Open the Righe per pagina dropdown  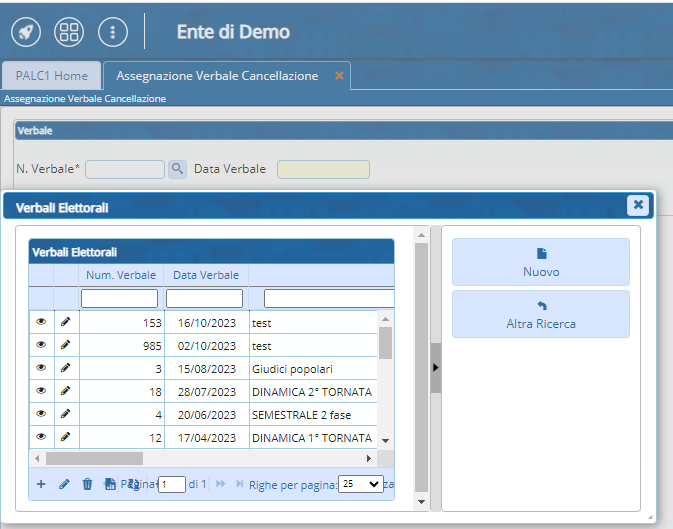(x=360, y=484)
